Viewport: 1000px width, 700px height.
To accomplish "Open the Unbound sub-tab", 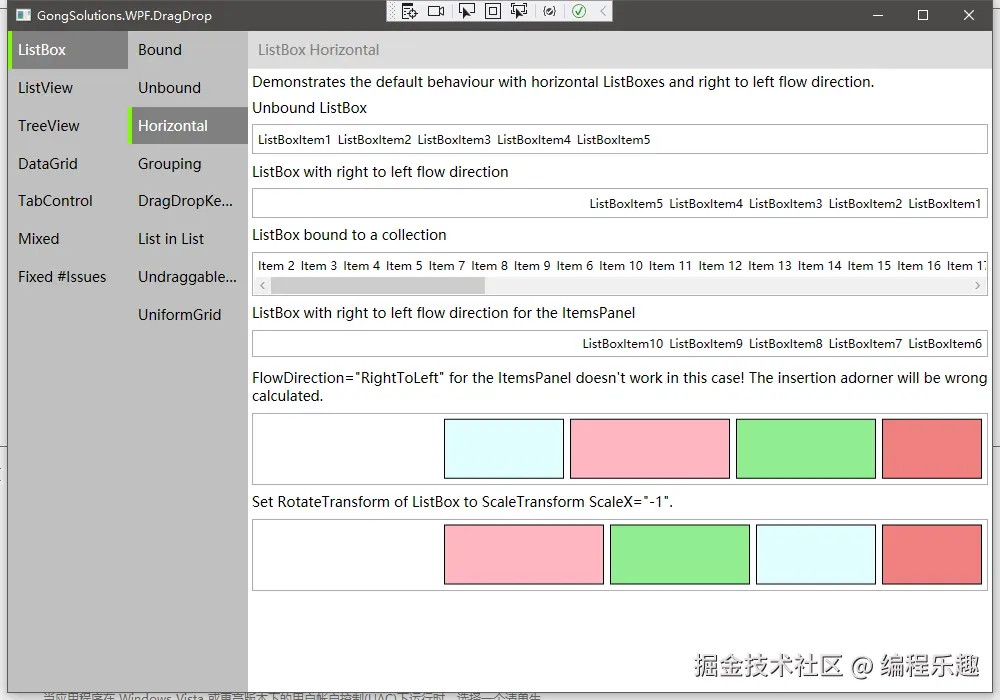I will (188, 88).
